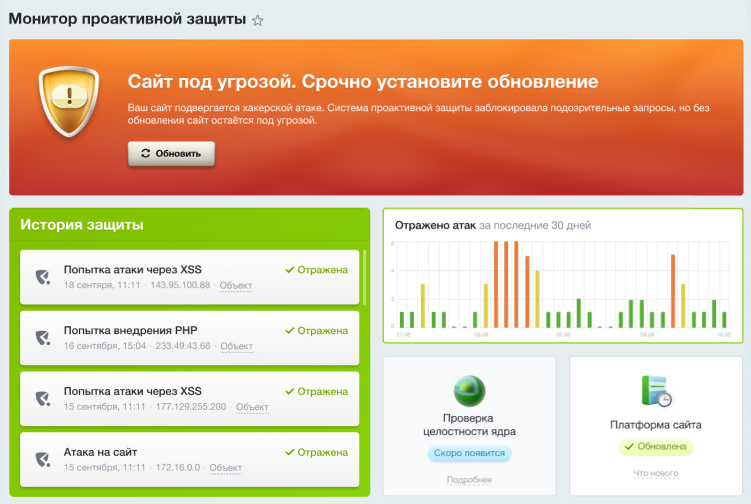Click shield icon of the PHP injection entry
The image size is (751, 504).
point(42,338)
